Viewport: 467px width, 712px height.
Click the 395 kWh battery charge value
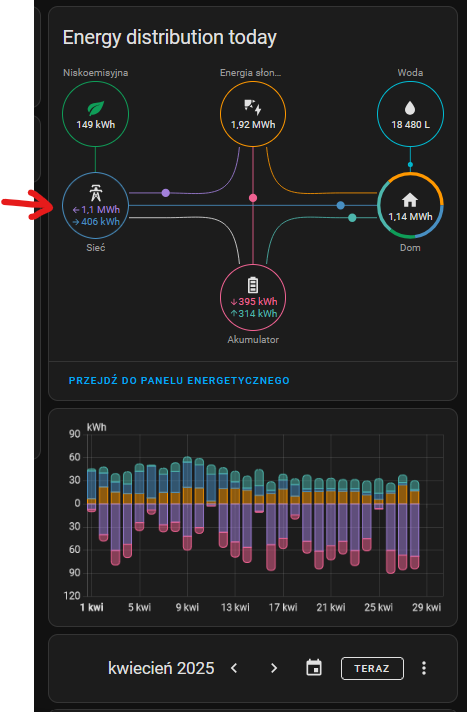click(253, 302)
